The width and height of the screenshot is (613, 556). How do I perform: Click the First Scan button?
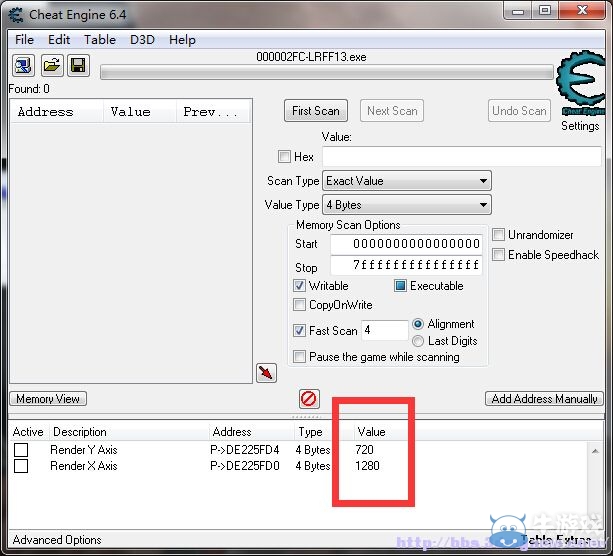click(316, 111)
